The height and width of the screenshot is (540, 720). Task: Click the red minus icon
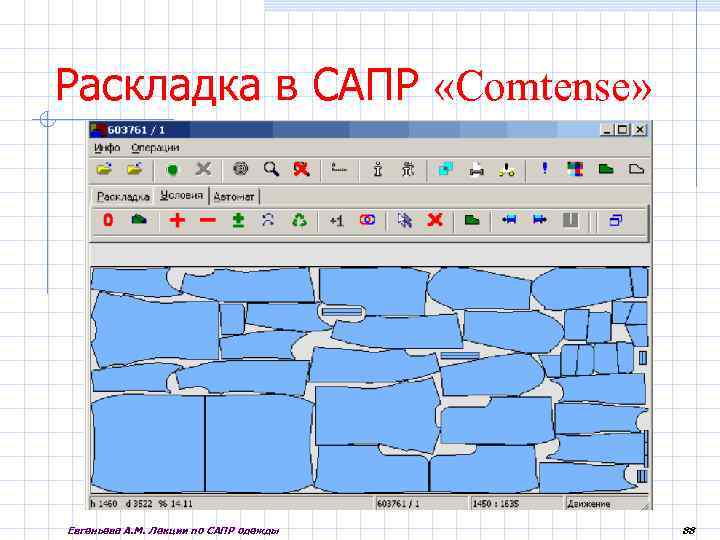pos(208,220)
